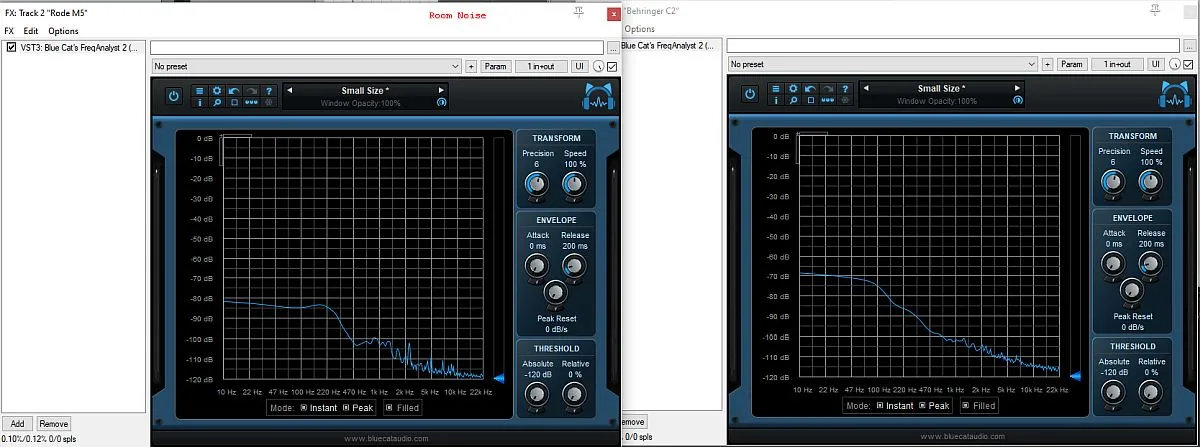This screenshot has width=1200, height=447.
Task: Click the Speed knob in Rode M5 Transform section
Action: pyautogui.click(x=573, y=184)
